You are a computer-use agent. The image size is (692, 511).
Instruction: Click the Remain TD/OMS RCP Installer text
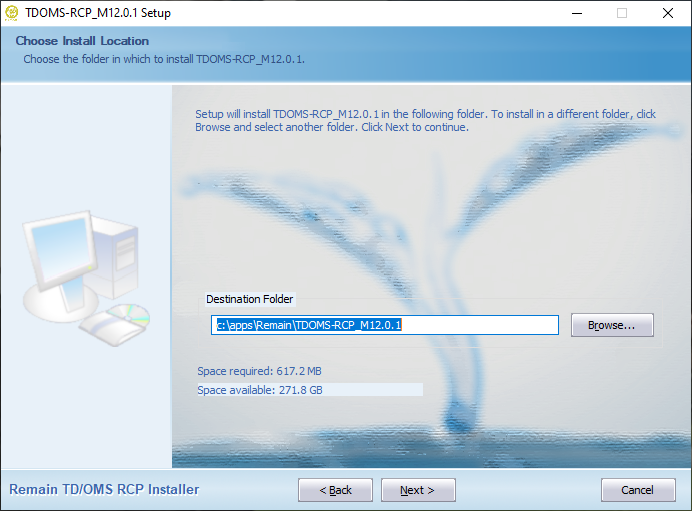(x=104, y=489)
